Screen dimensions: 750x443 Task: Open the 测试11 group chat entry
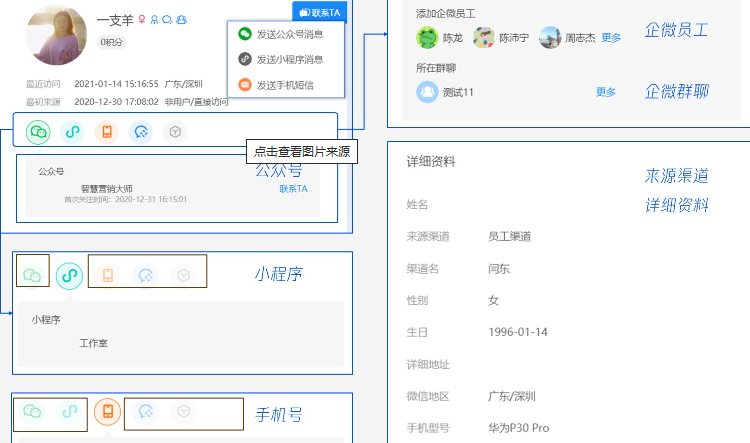click(445, 92)
